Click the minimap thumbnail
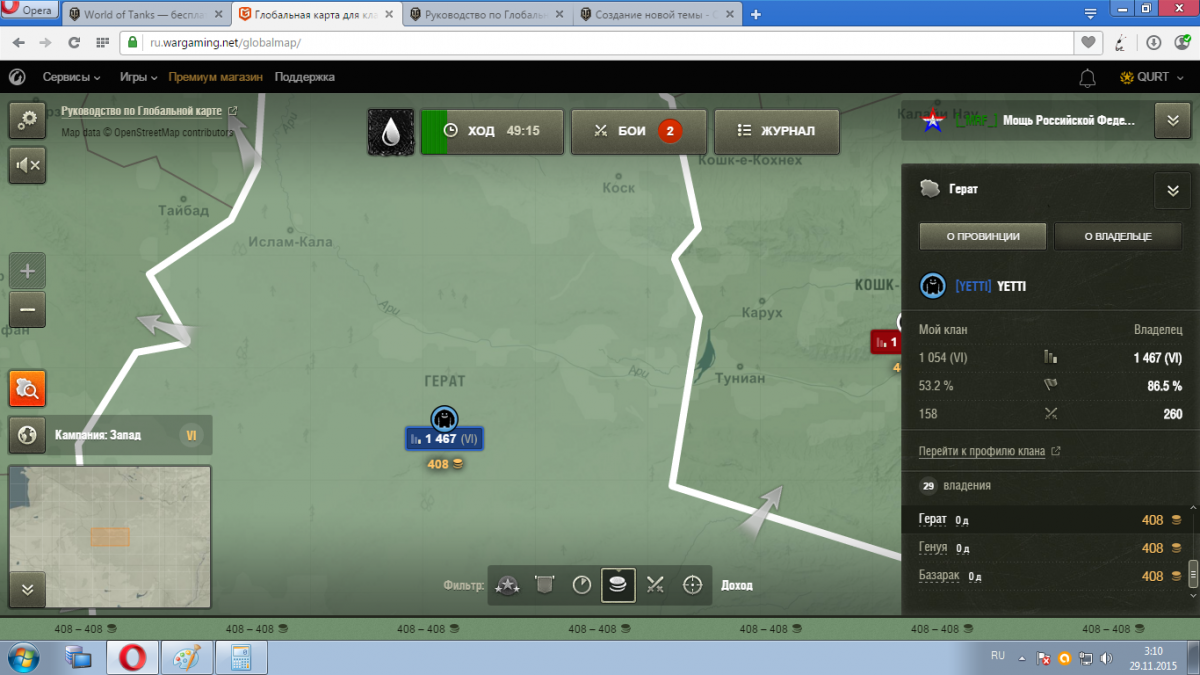1200x675 pixels. click(x=110, y=536)
